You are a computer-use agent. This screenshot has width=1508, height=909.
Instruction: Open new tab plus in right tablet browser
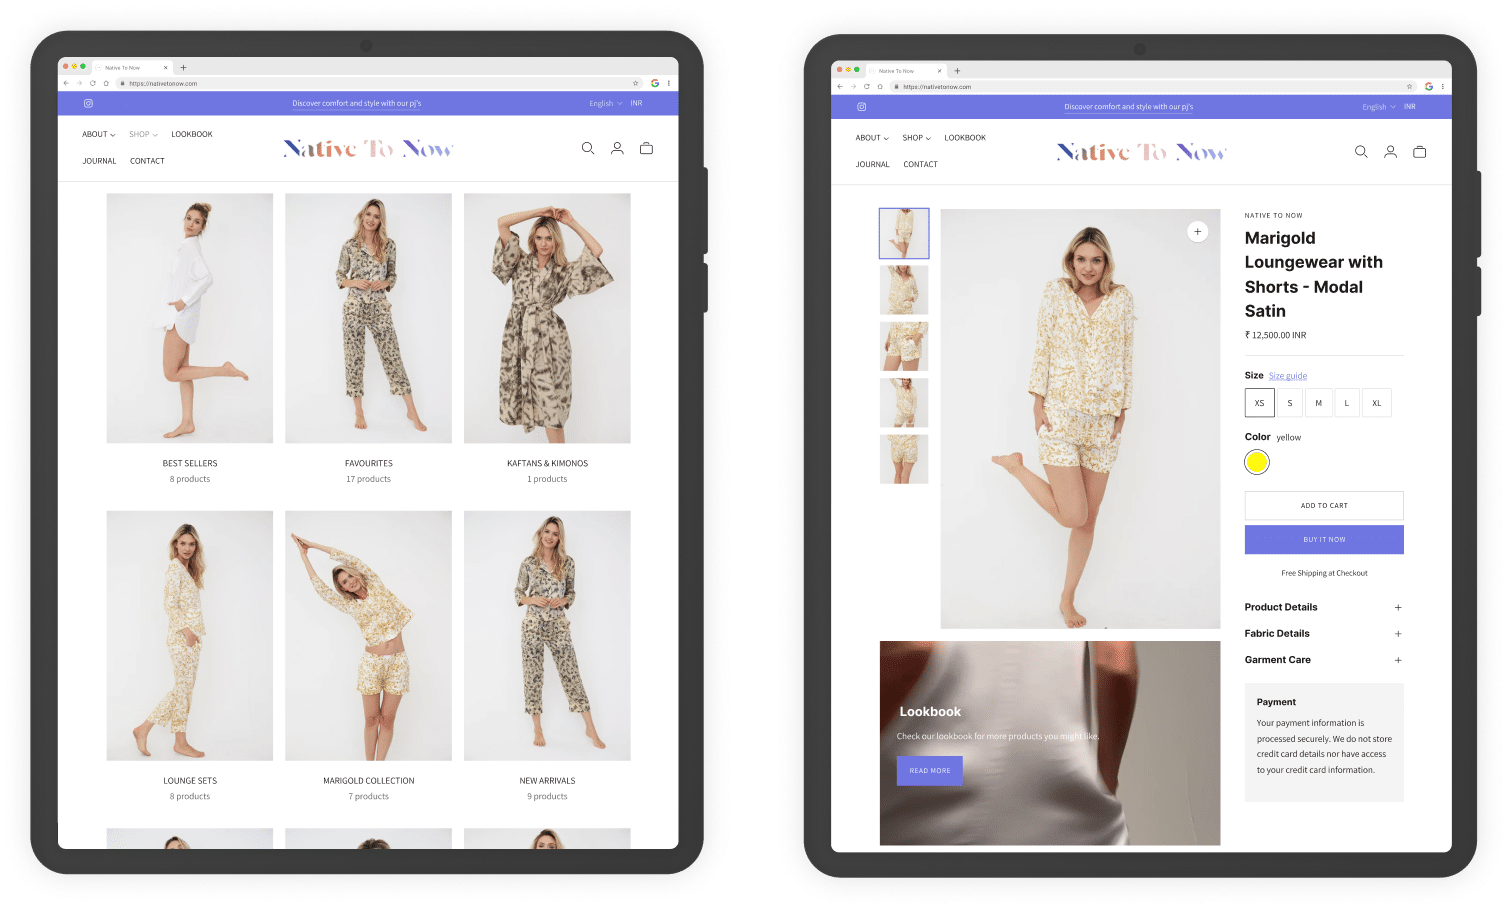tap(957, 71)
